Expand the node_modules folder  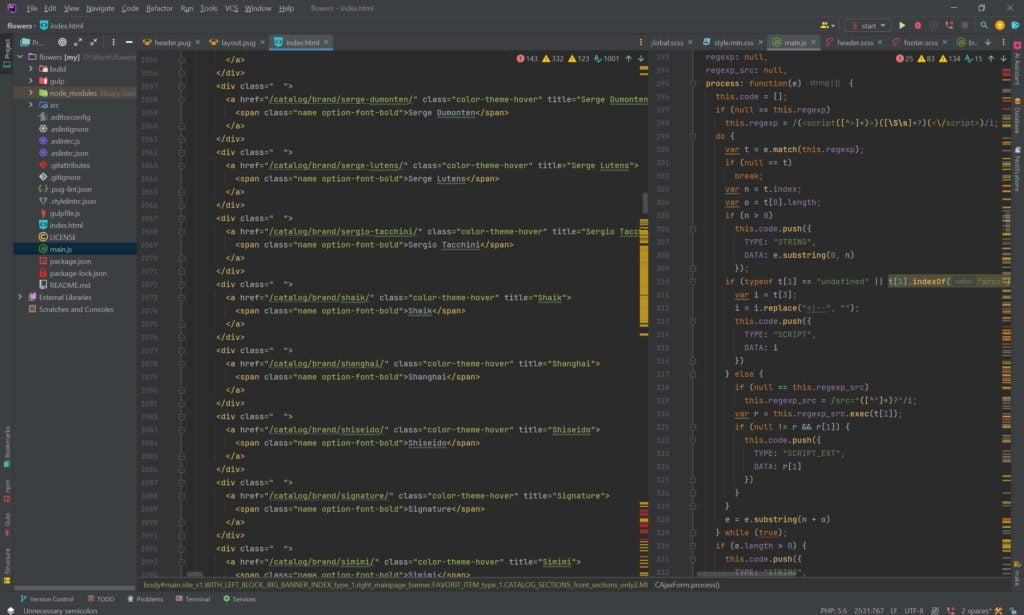pyautogui.click(x=31, y=93)
